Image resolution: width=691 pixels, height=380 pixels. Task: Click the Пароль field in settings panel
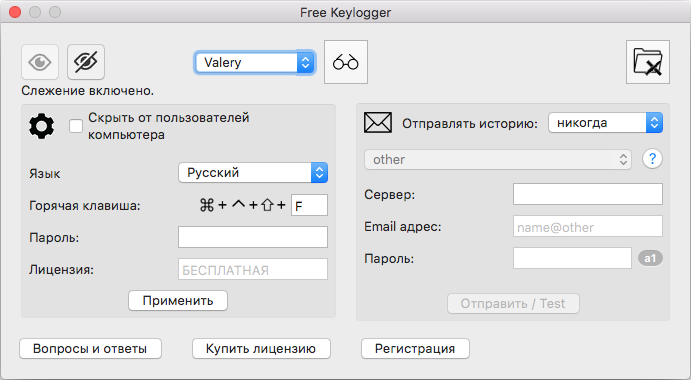pos(253,237)
